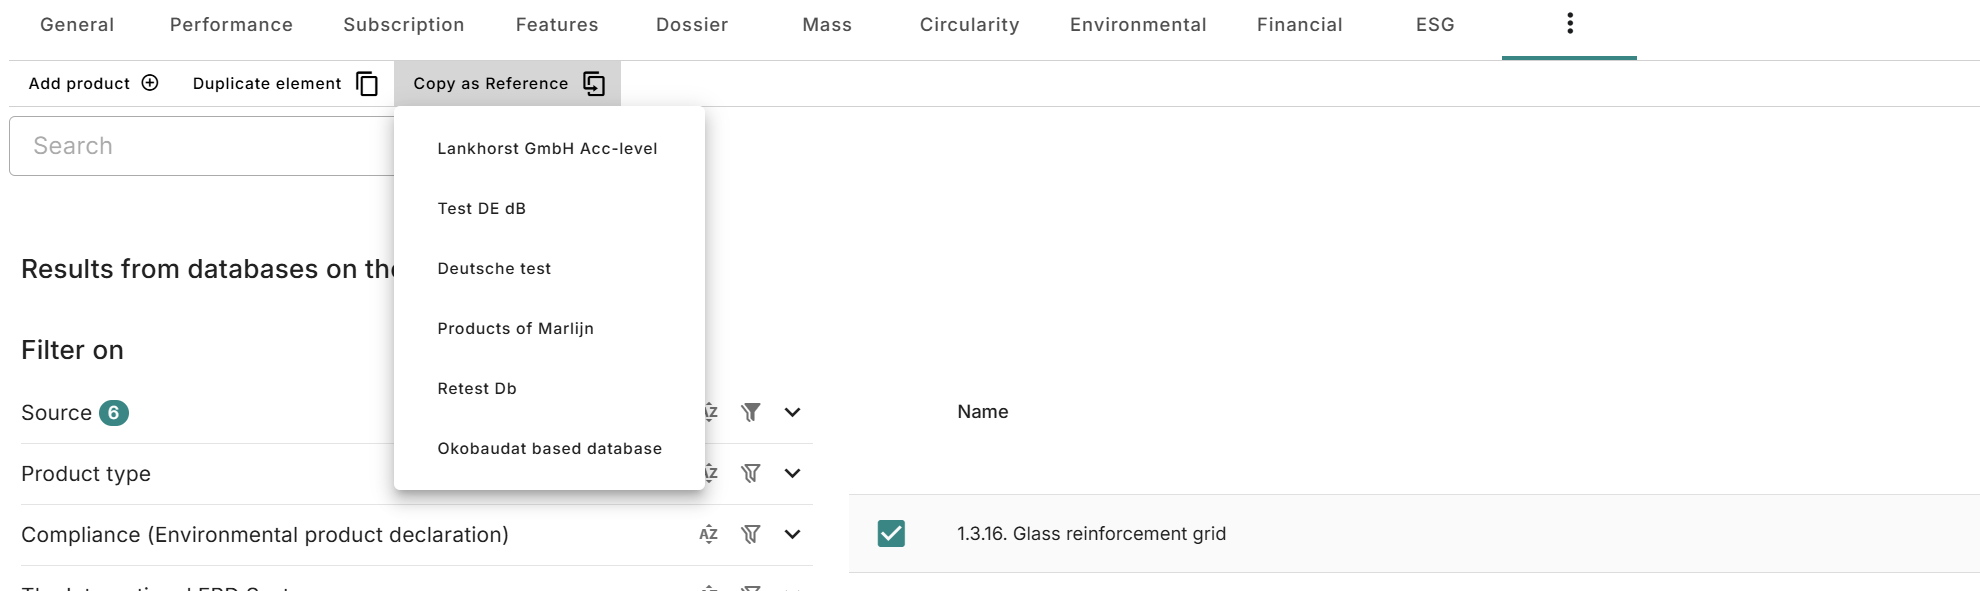View the Financial tab
The image size is (1980, 591).
(1299, 25)
